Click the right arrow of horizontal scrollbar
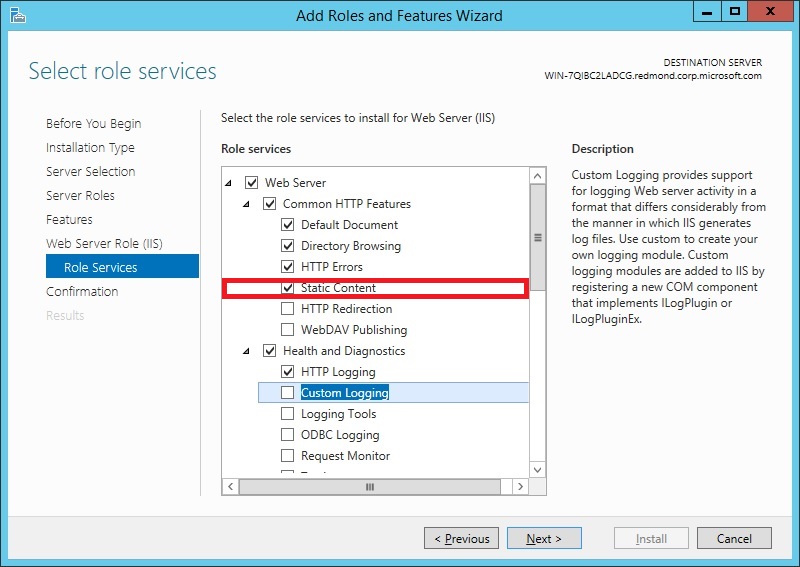This screenshot has height=567, width=800. (520, 486)
